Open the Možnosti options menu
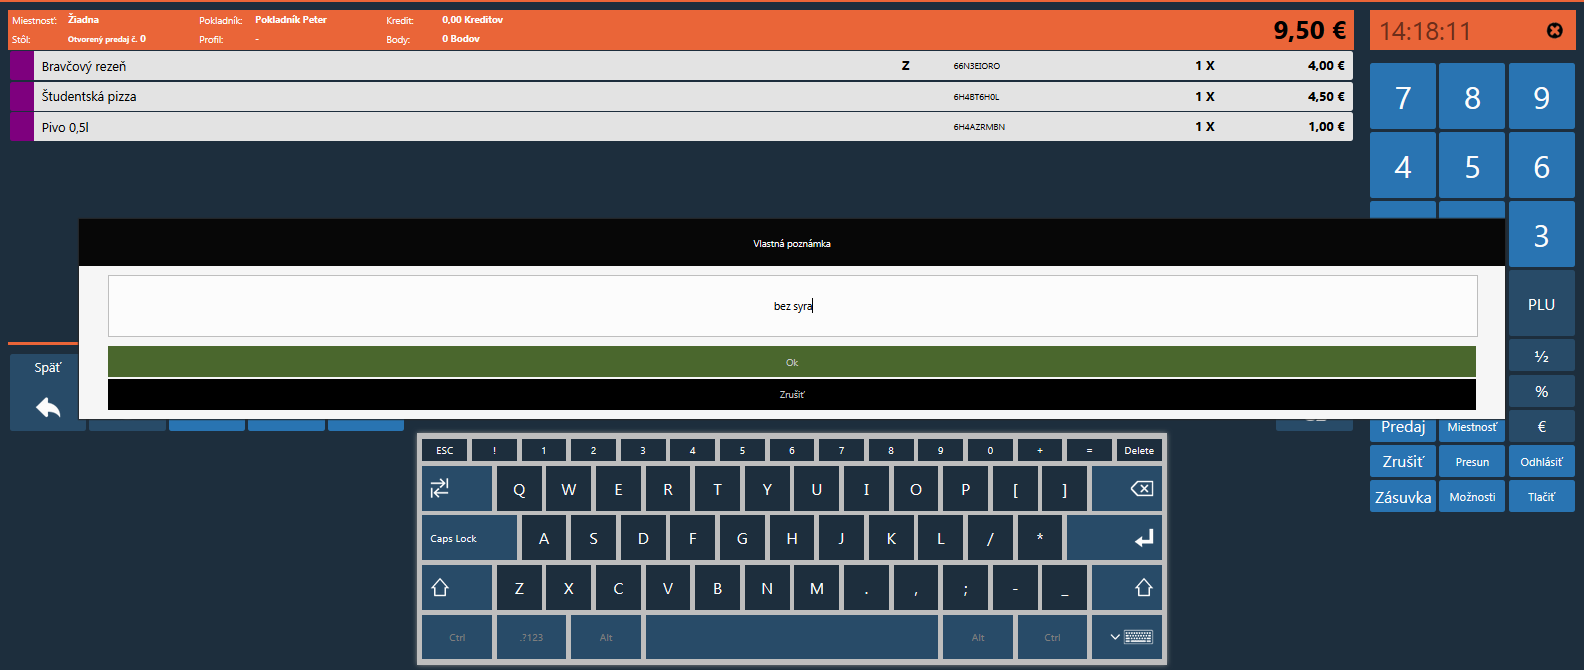Screen dimensions: 1584x670 1472,497
